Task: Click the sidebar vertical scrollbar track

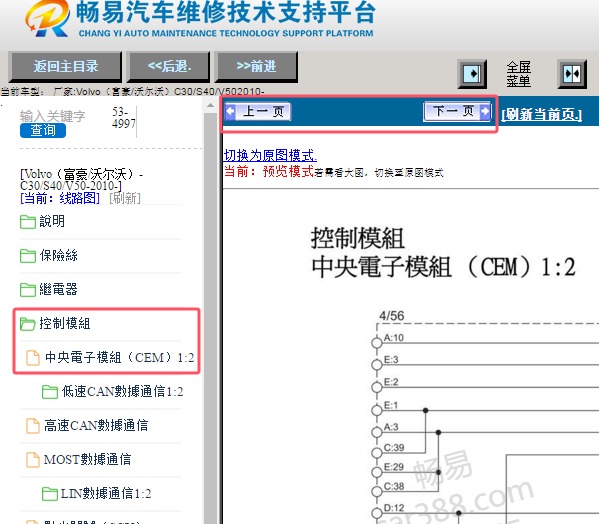Action: click(x=210, y=317)
